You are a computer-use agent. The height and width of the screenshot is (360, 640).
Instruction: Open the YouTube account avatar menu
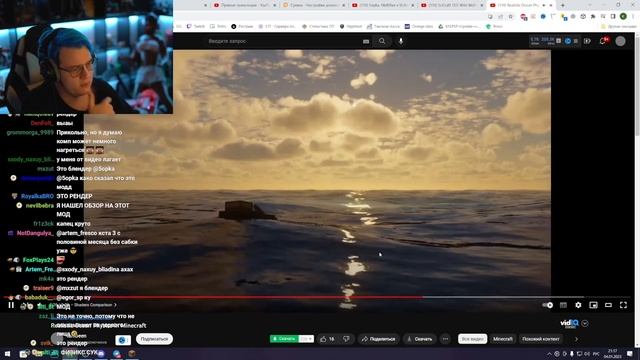click(620, 41)
